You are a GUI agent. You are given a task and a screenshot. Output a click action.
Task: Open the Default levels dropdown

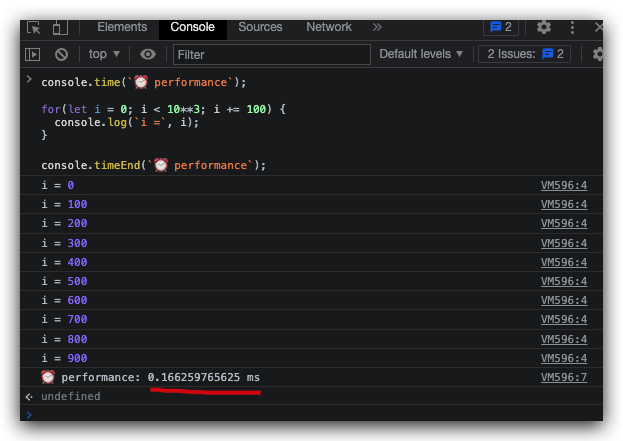click(421, 54)
